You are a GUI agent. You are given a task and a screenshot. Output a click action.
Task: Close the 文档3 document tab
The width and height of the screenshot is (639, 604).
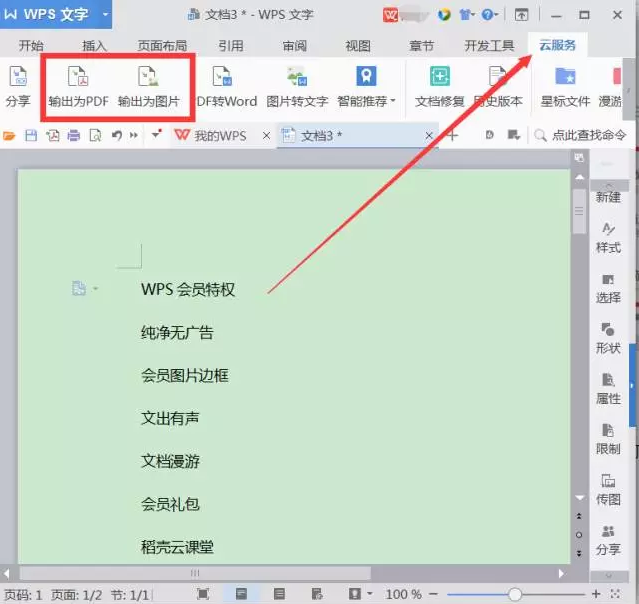point(429,136)
